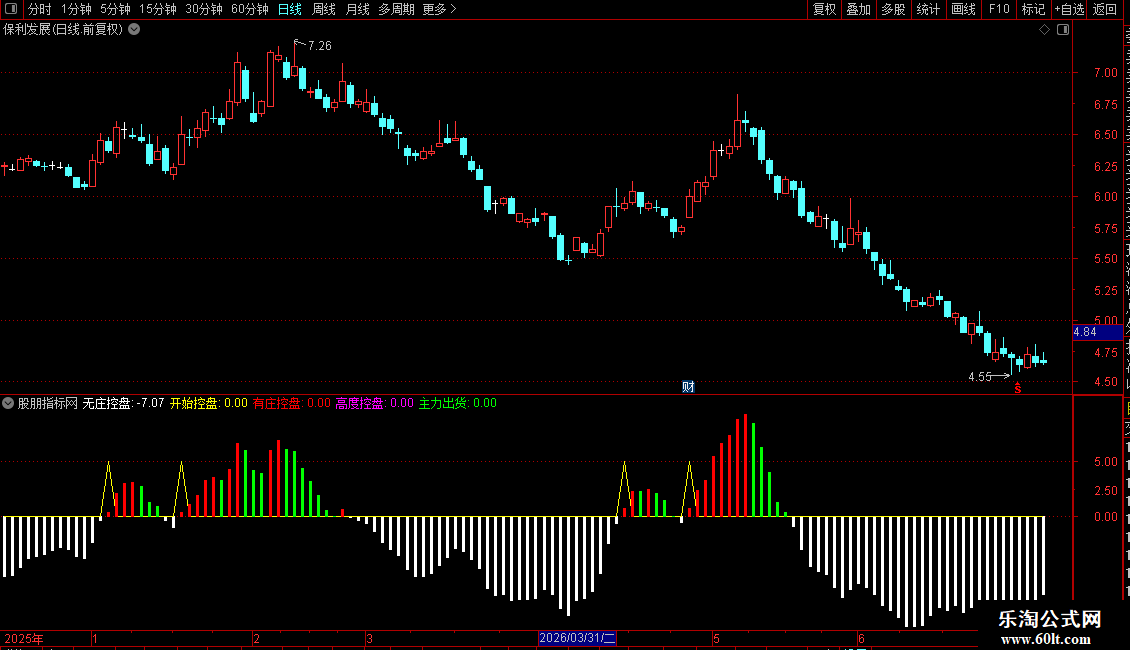The height and width of the screenshot is (650, 1130).
Task: Open the 多股 multi-stock view
Action: point(893,9)
